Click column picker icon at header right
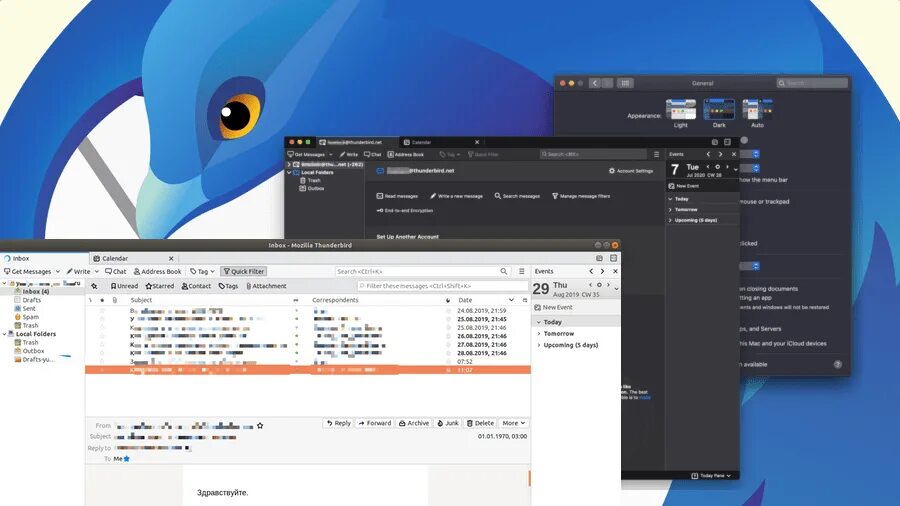 [525, 300]
